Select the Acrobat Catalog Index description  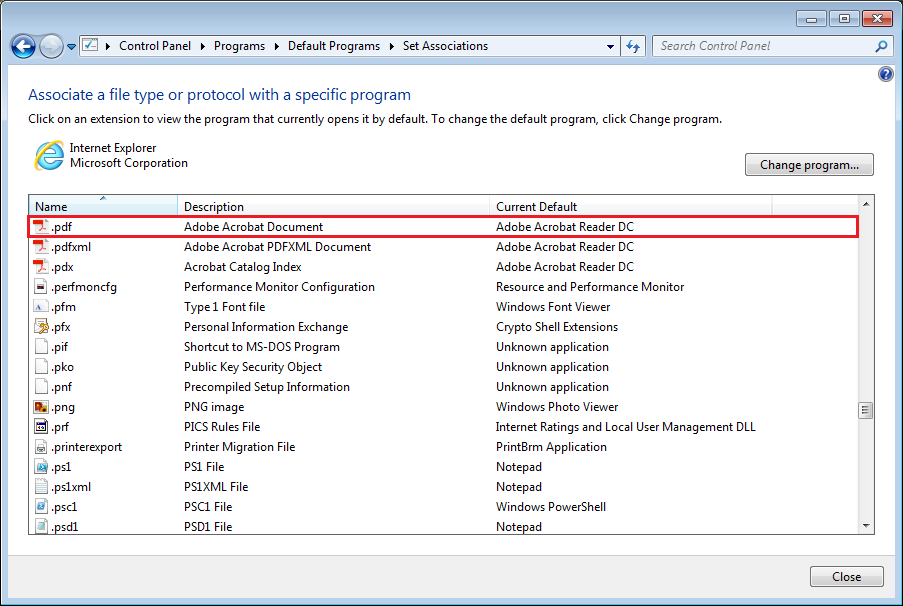coord(242,267)
